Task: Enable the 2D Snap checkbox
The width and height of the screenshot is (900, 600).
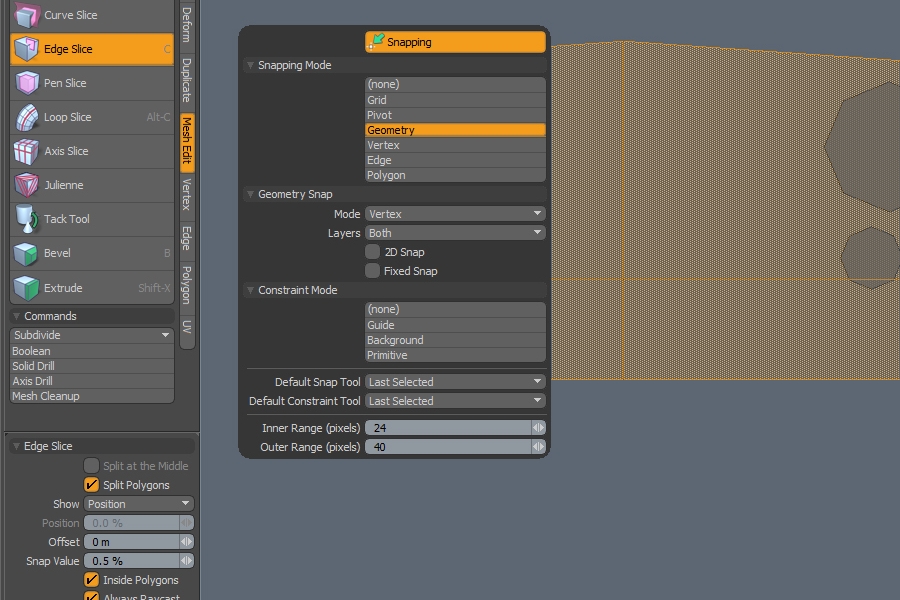Action: pos(373,251)
